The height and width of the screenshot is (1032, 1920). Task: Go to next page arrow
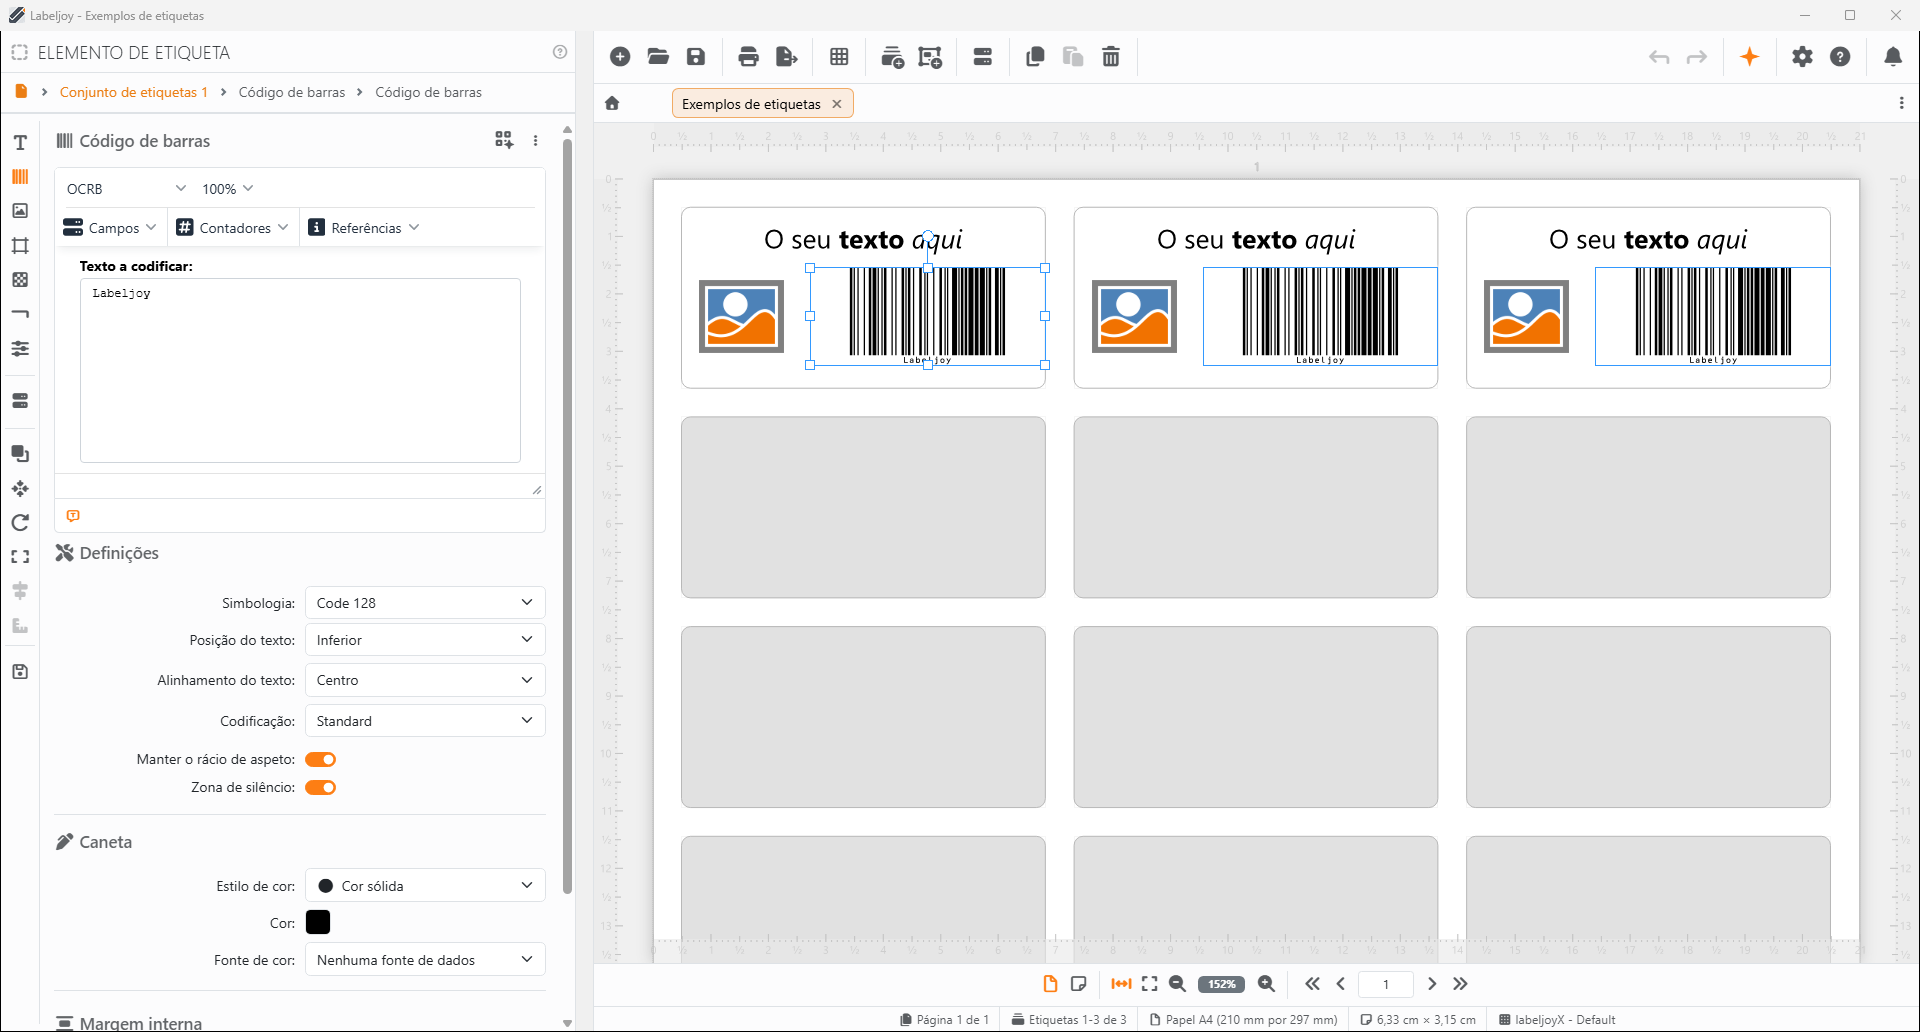(x=1432, y=984)
